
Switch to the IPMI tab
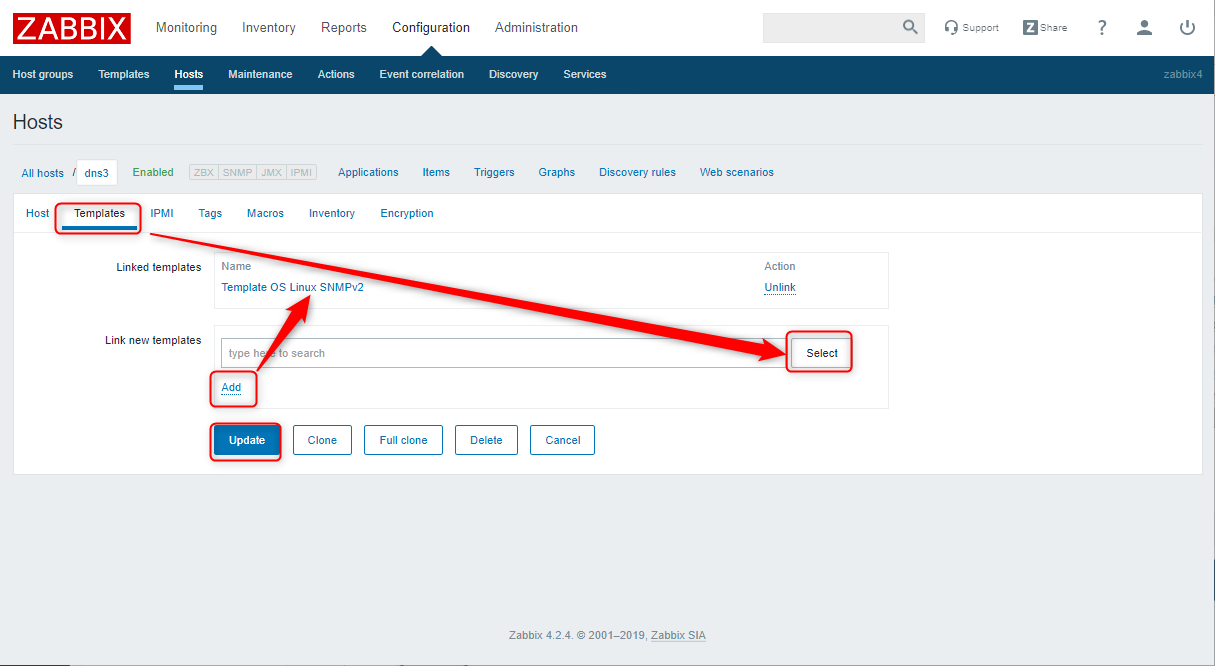pyautogui.click(x=162, y=213)
